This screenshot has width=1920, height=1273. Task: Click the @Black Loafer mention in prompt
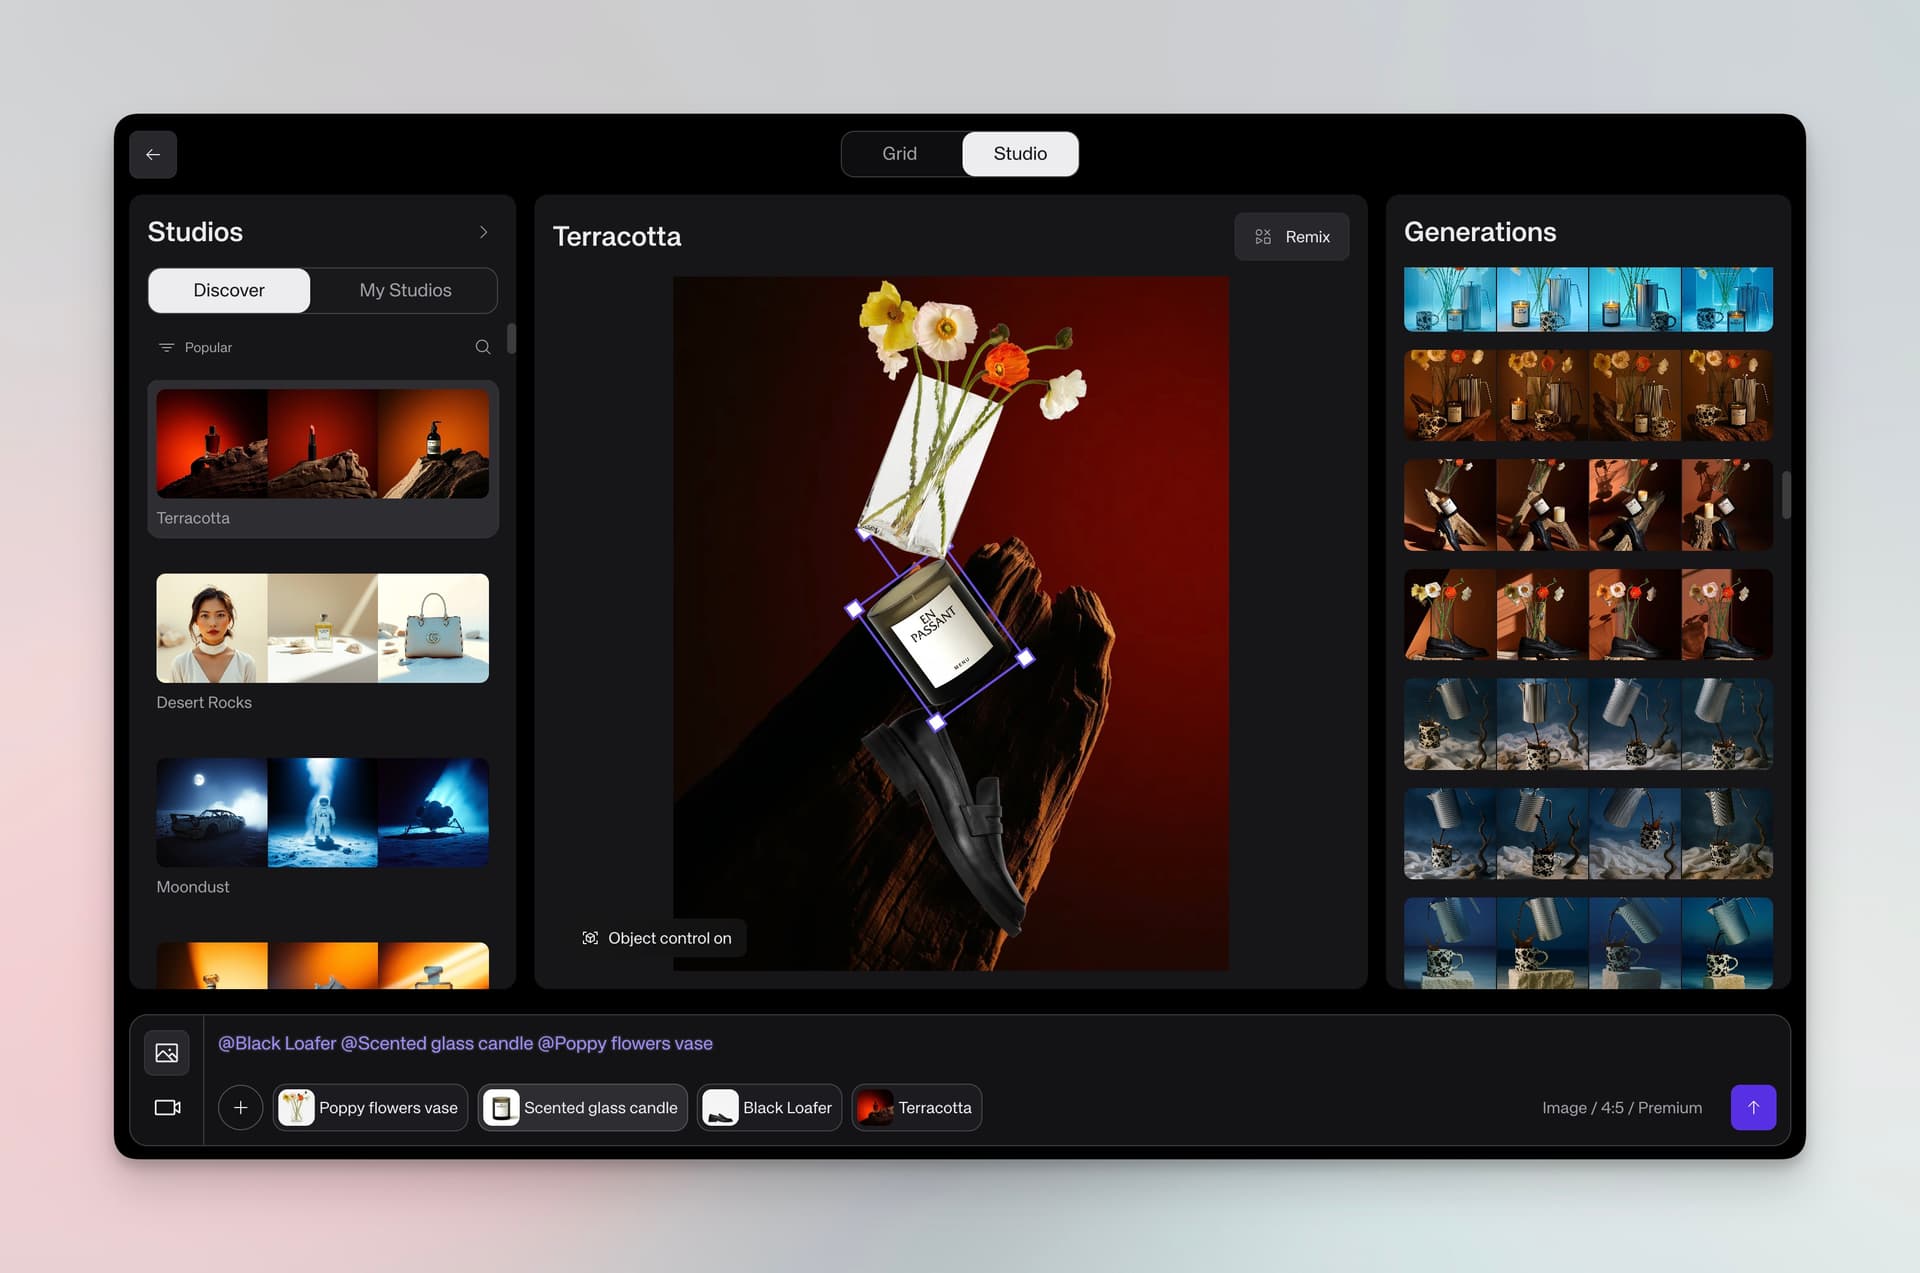tap(277, 1044)
